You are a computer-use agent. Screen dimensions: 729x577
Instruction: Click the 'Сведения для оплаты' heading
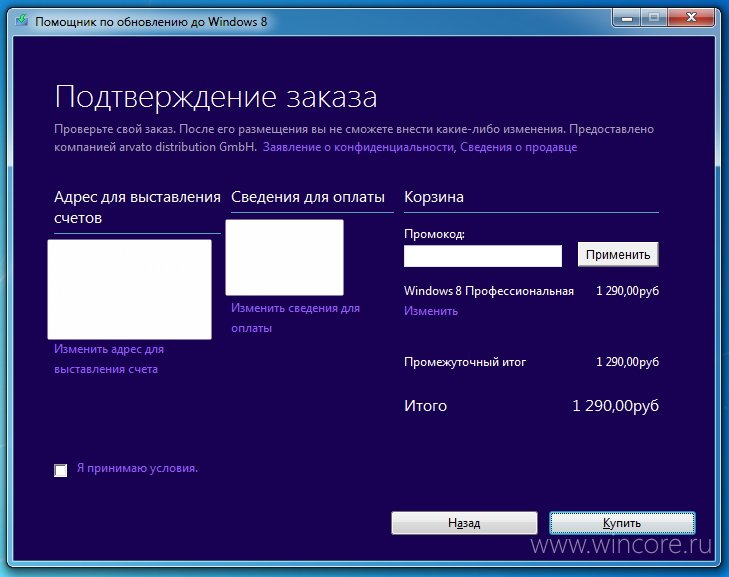[308, 197]
